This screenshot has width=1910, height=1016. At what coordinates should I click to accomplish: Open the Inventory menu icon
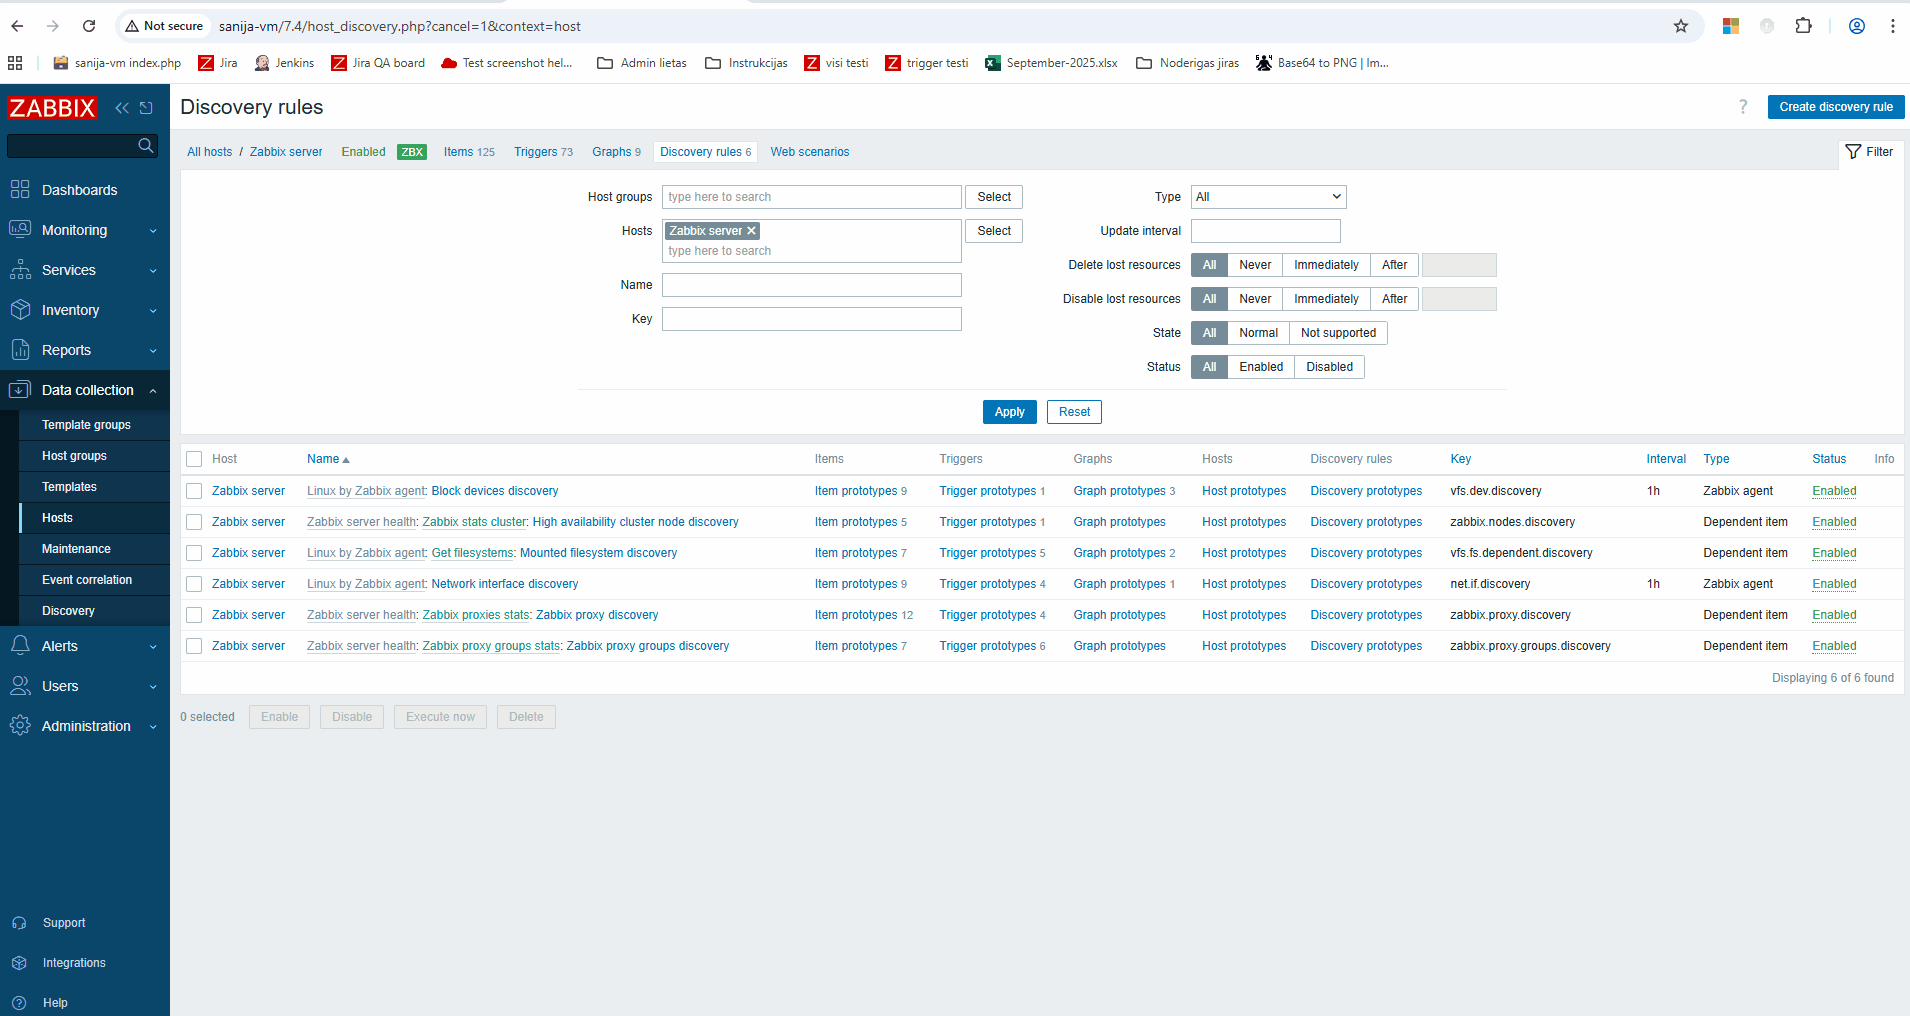click(20, 309)
